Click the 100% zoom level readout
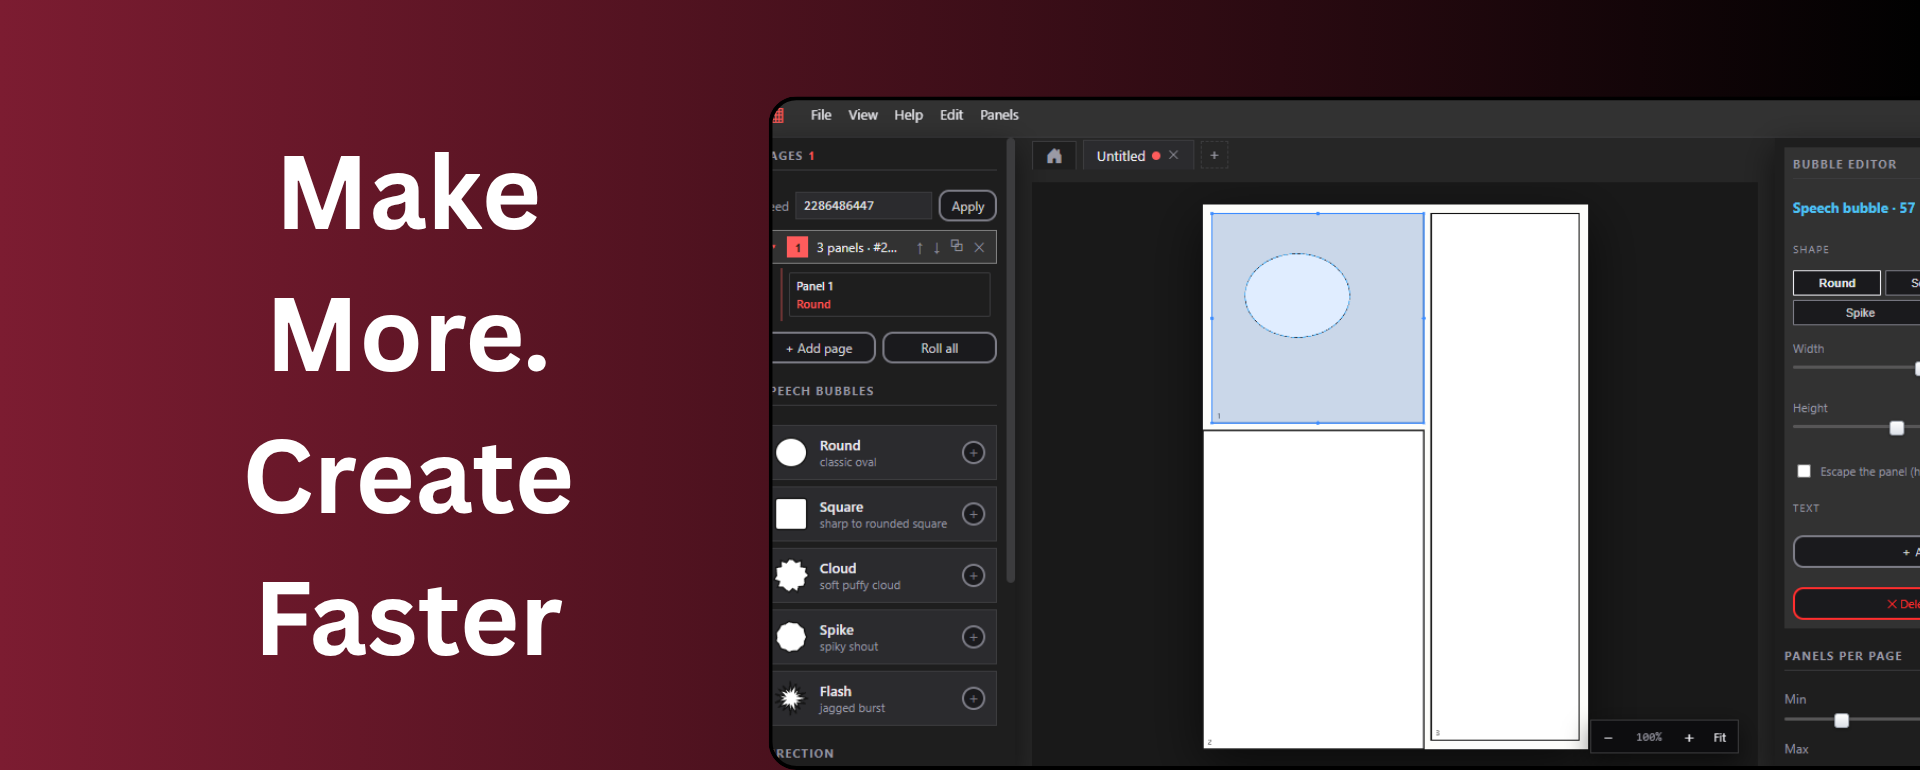Viewport: 1920px width, 770px height. 1648,738
